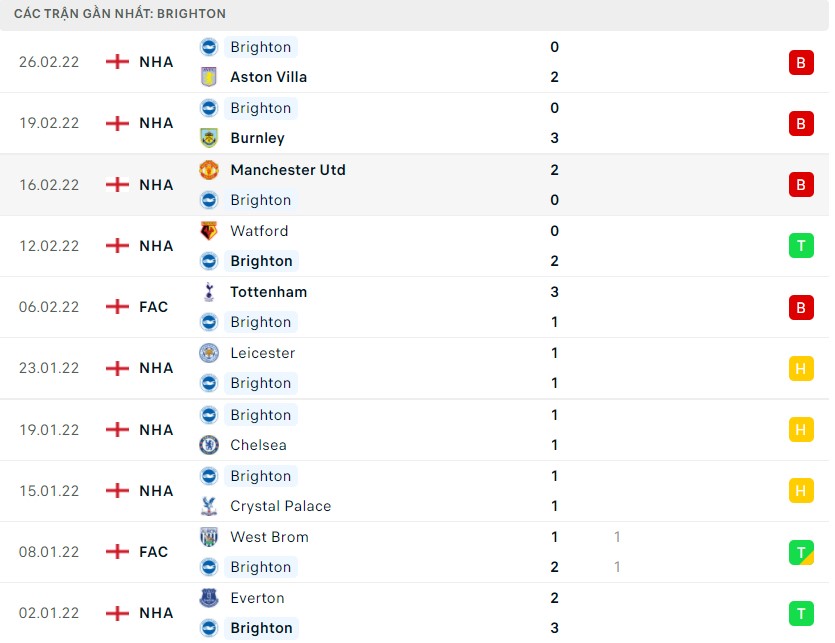Viewport: 835px width, 643px height.
Task: Open the Tottenham team name link
Action: click(x=268, y=292)
